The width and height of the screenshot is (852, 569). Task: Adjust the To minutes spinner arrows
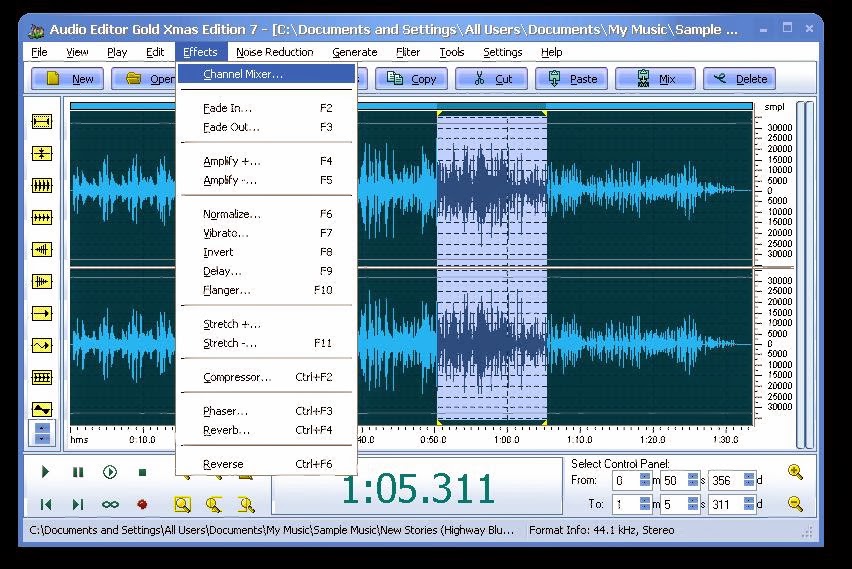(x=645, y=504)
